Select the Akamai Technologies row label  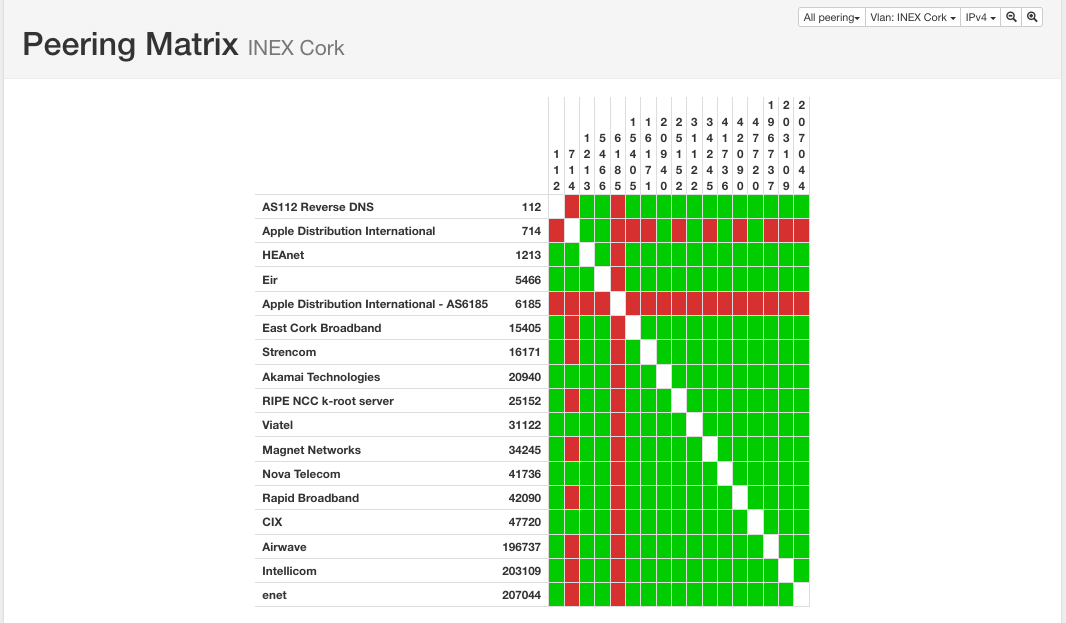321,377
